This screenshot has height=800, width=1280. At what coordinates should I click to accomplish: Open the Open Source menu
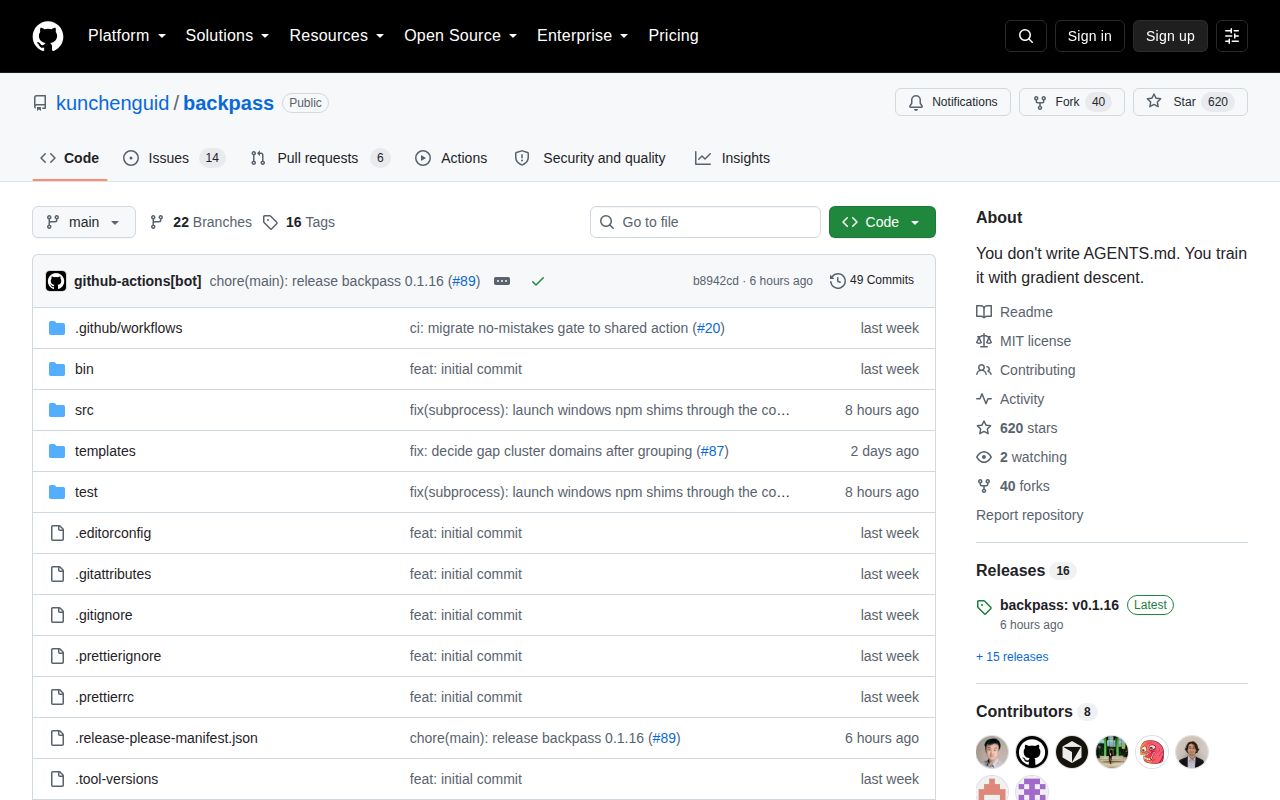pos(461,36)
